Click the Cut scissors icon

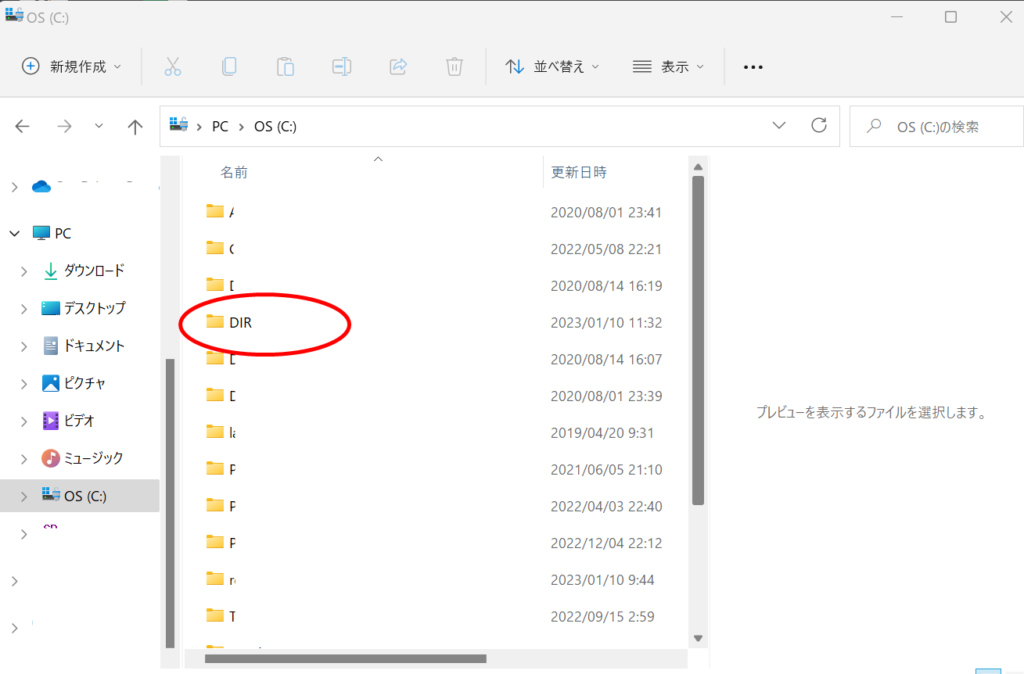172,67
